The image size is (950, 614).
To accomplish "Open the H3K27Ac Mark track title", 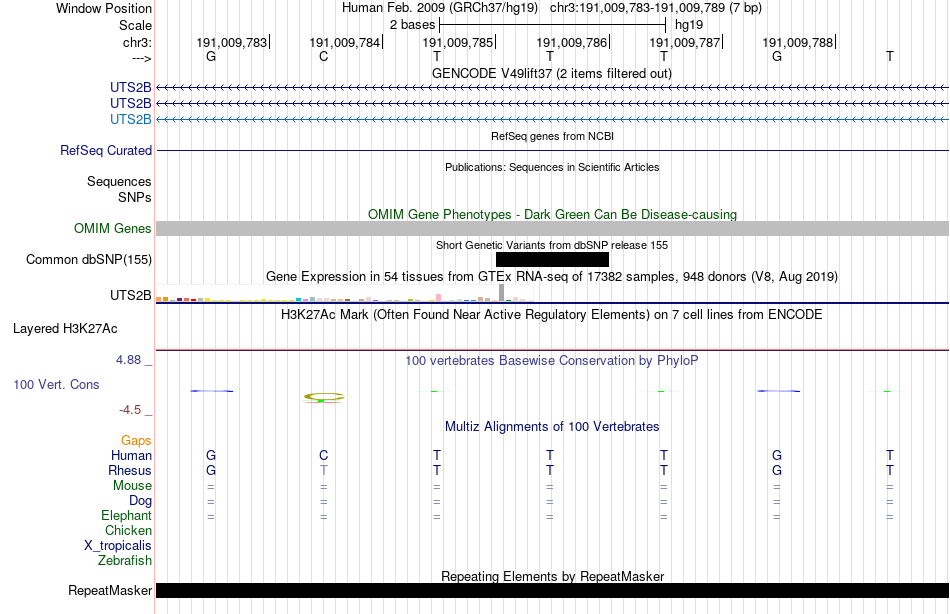I will [552, 315].
